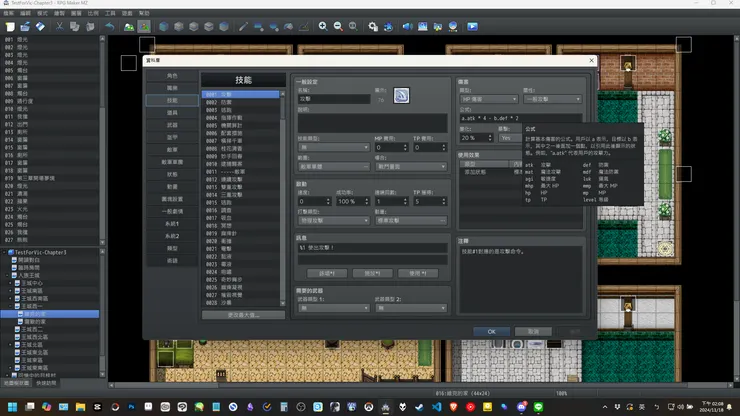Click the 取消 cancel button
The height and width of the screenshot is (416, 740).
click(533, 331)
